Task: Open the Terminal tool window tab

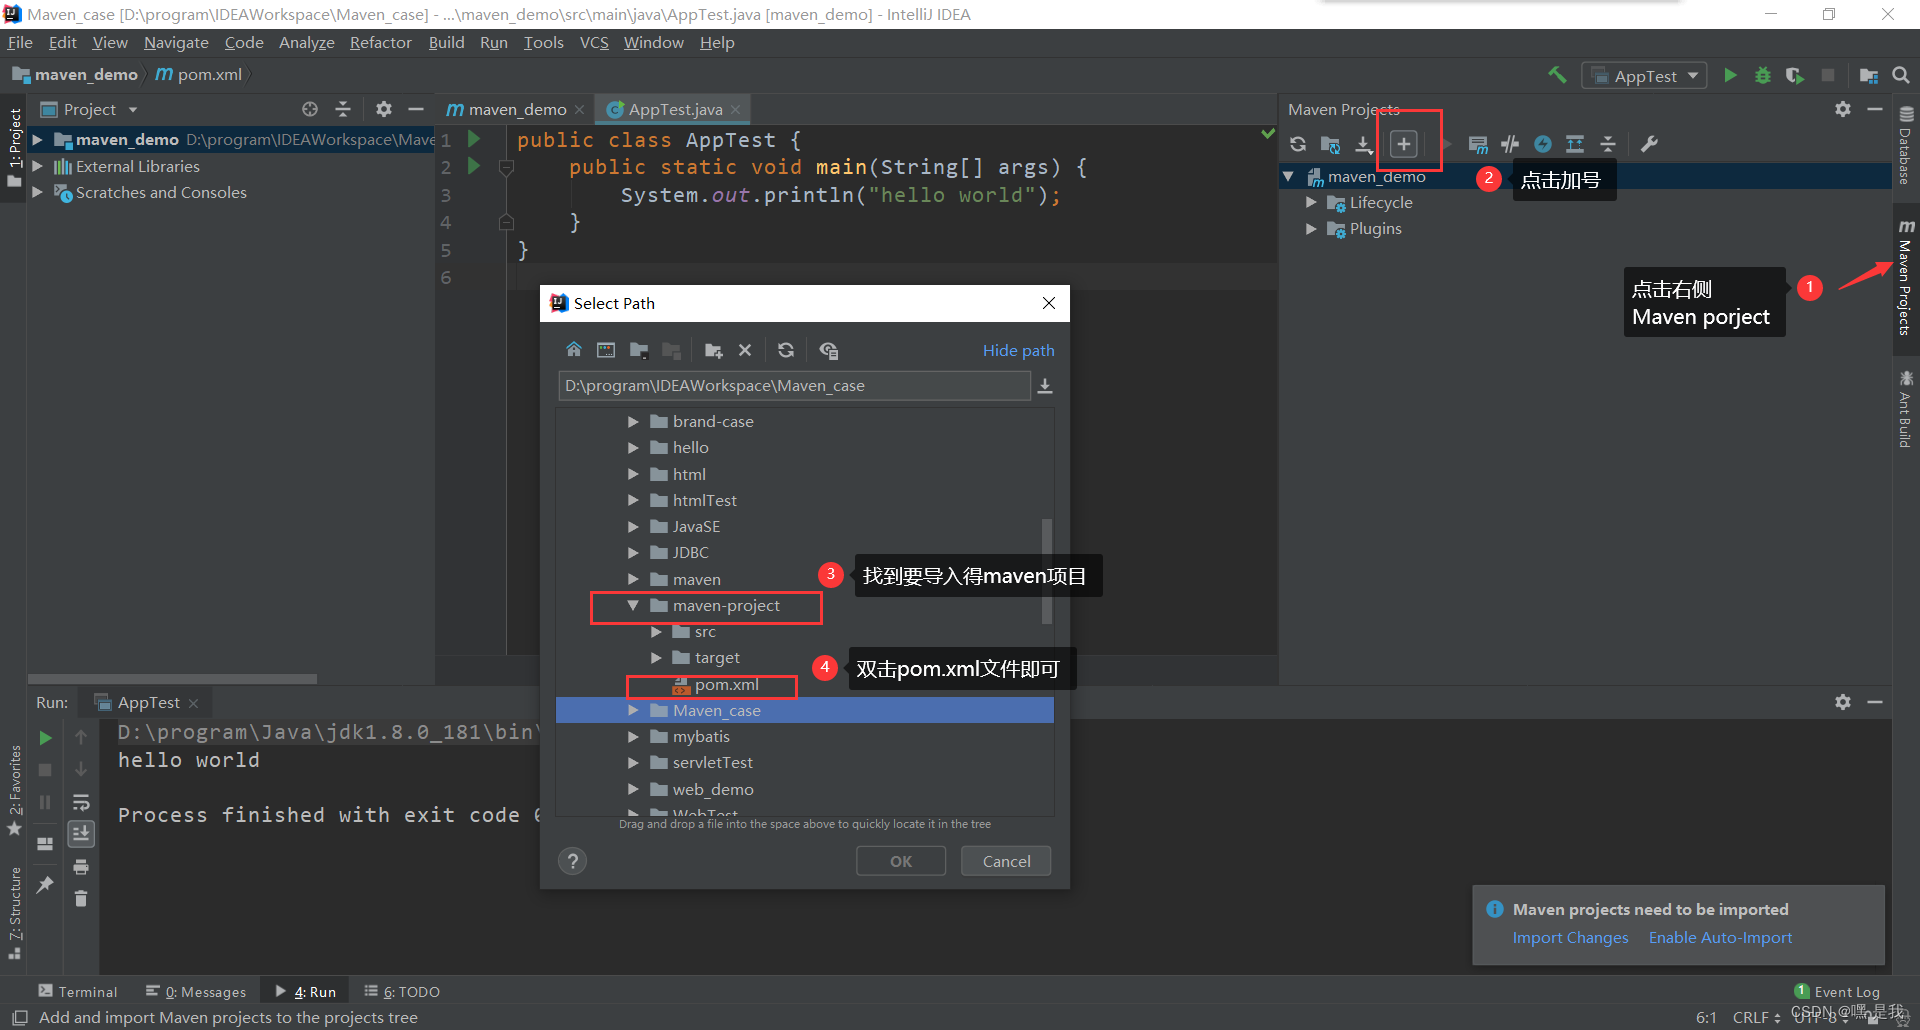Action: pos(78,991)
